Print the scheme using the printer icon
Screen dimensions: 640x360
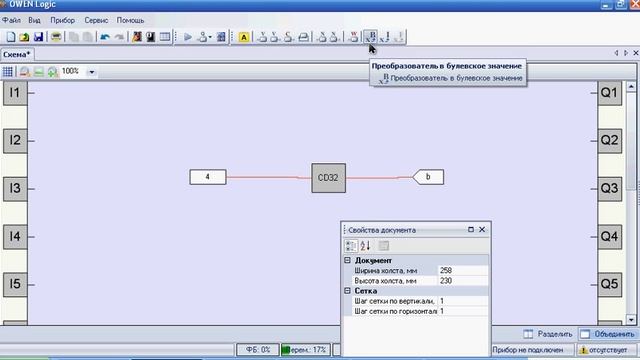click(x=56, y=37)
